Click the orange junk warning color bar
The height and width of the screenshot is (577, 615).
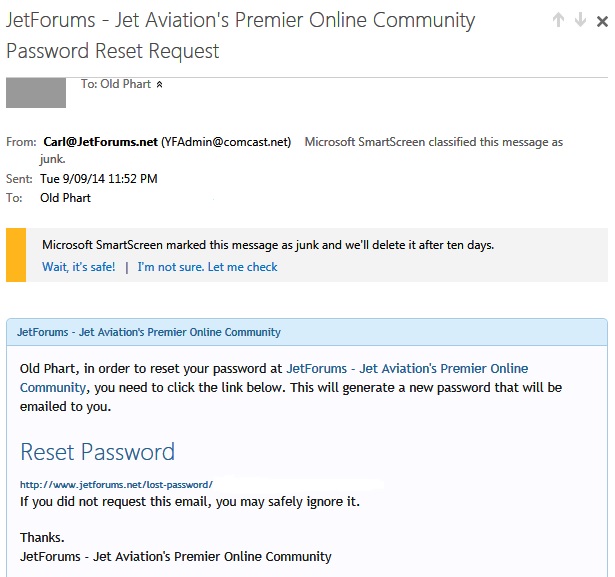16,255
